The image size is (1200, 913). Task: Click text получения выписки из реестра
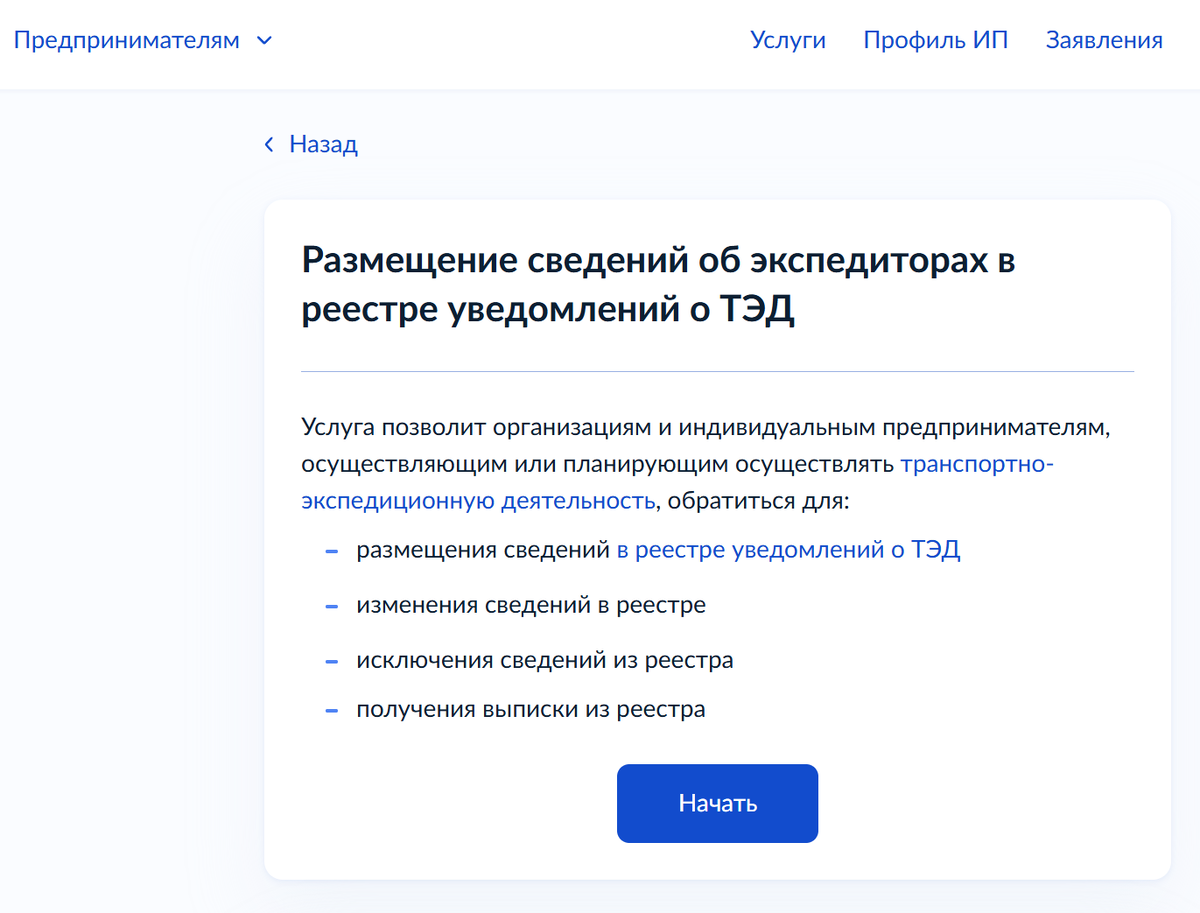(531, 709)
